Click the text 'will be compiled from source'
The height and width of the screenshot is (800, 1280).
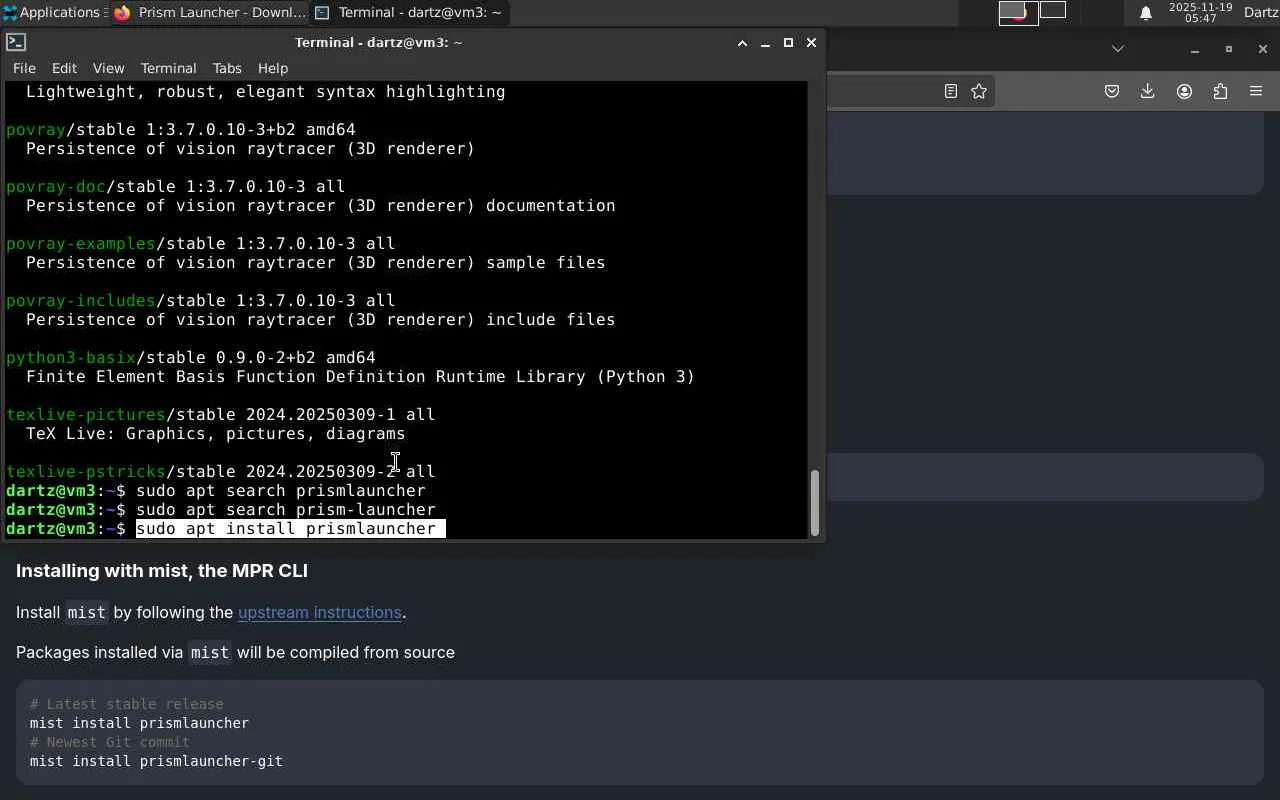pos(346,652)
